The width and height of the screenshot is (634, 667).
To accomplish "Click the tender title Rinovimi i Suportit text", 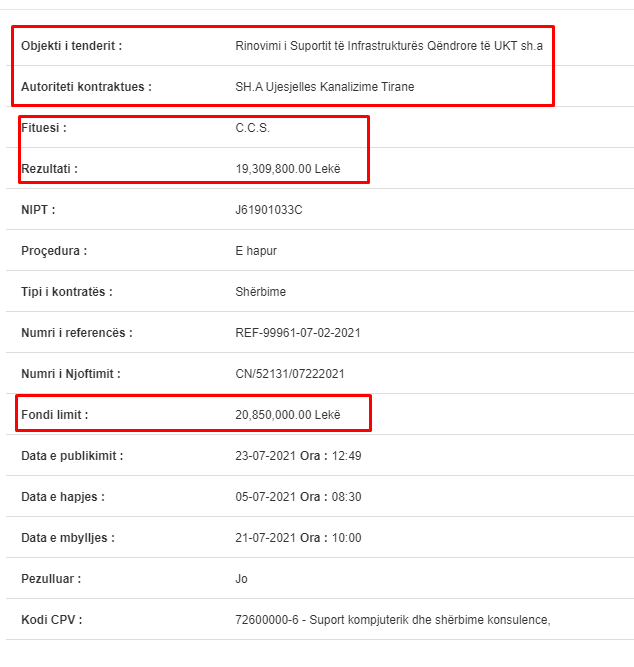I will point(389,46).
